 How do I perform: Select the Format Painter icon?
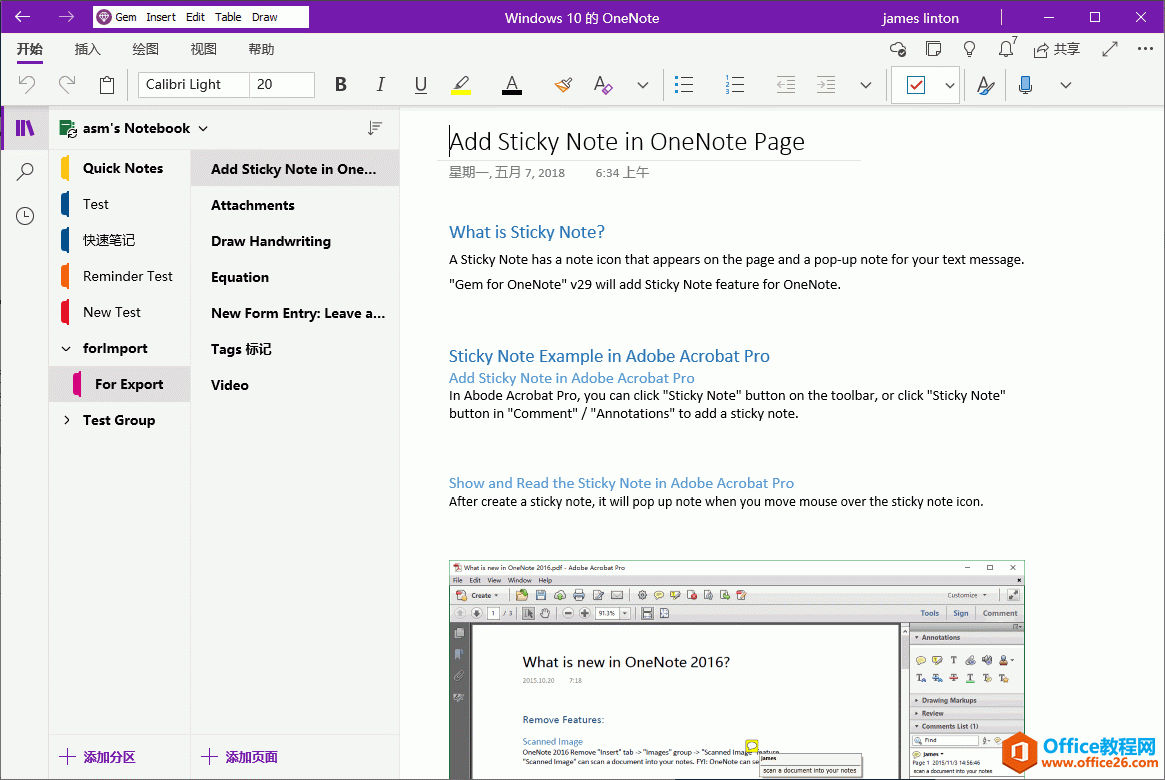pyautogui.click(x=563, y=85)
